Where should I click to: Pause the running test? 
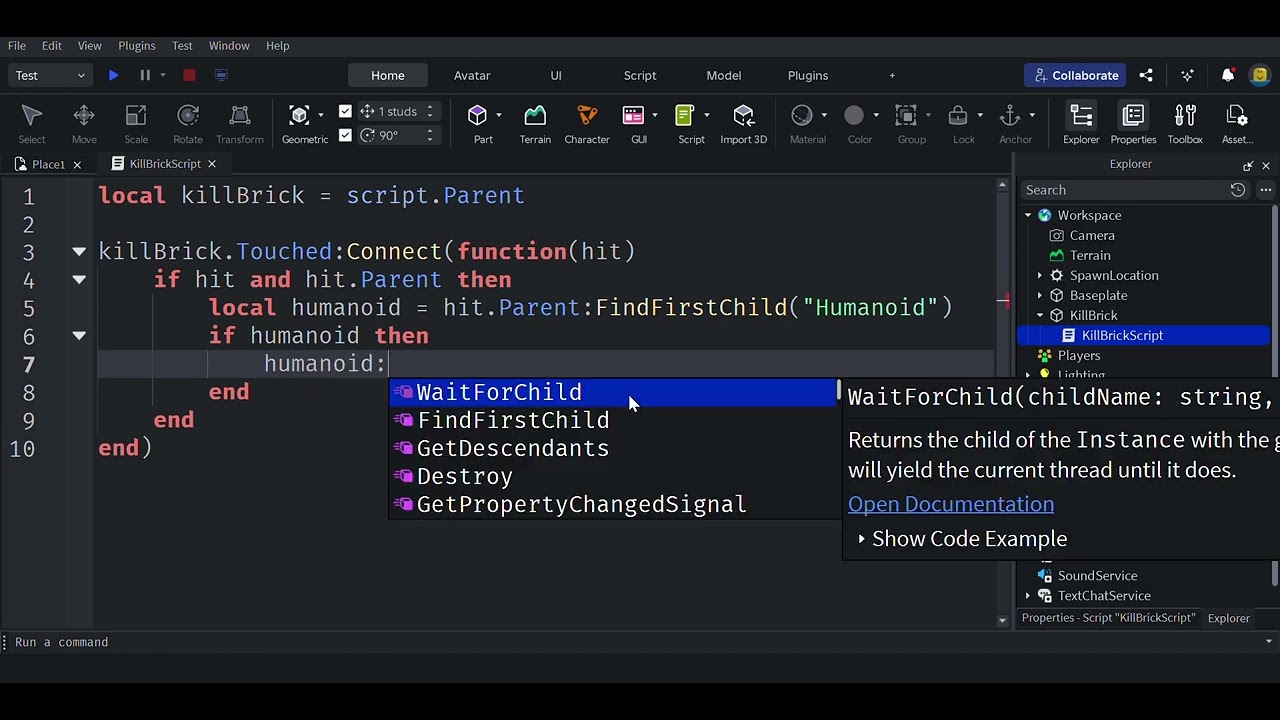click(x=145, y=75)
